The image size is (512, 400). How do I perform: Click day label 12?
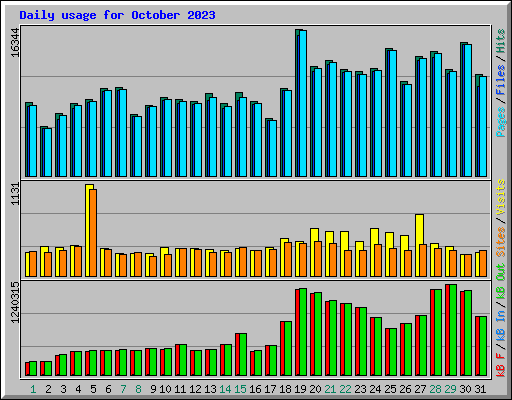click(x=195, y=389)
